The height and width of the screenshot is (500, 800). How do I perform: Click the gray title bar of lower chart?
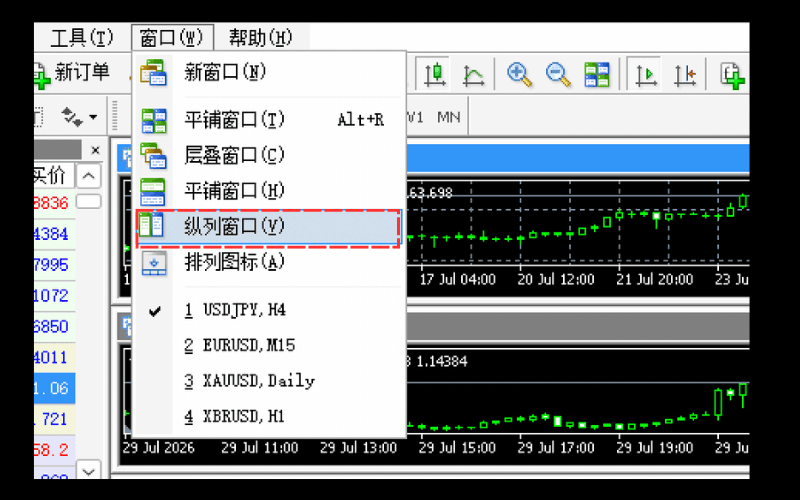coord(578,327)
